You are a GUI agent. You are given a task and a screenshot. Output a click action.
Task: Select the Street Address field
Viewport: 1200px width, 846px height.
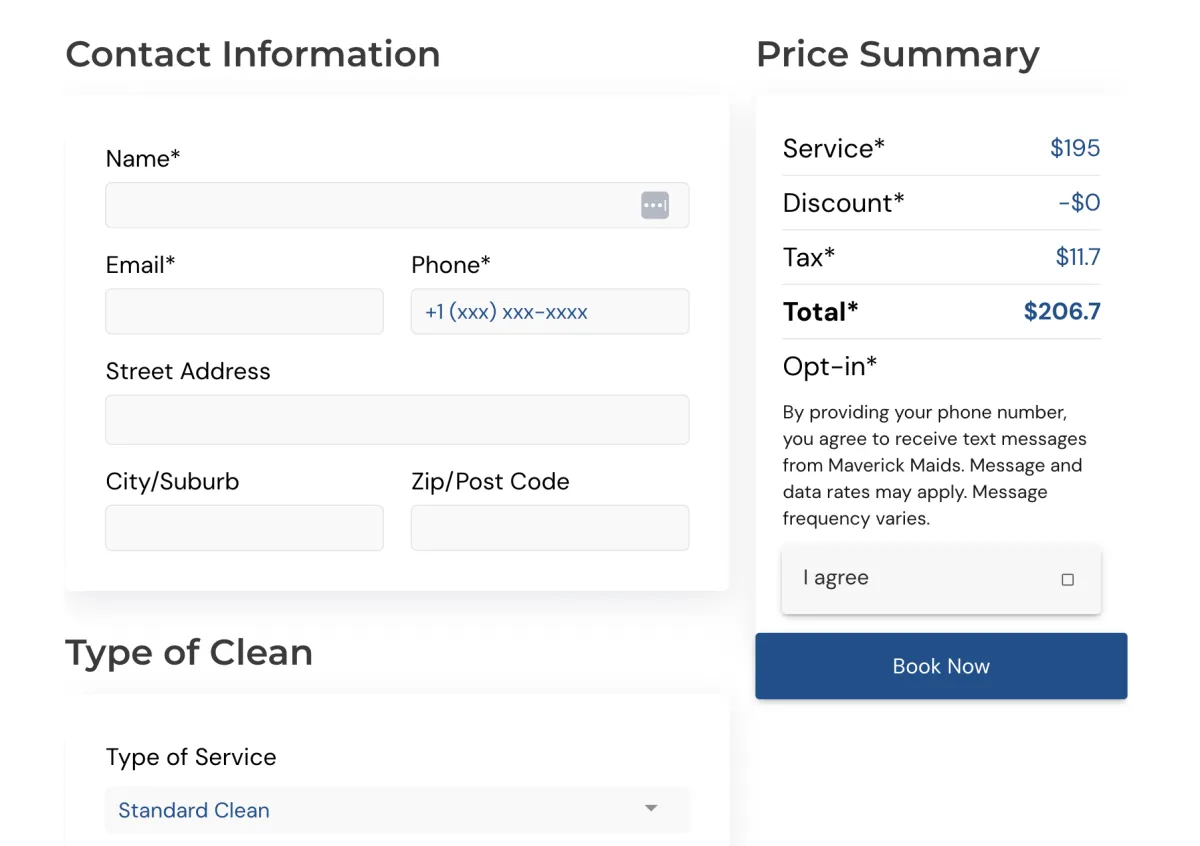(397, 419)
